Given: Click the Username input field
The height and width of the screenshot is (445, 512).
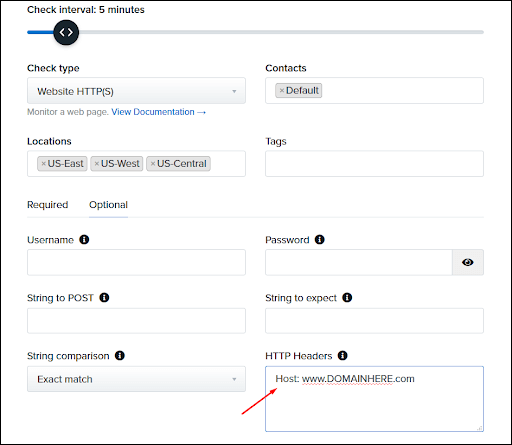Looking at the screenshot, I should pos(136,262).
